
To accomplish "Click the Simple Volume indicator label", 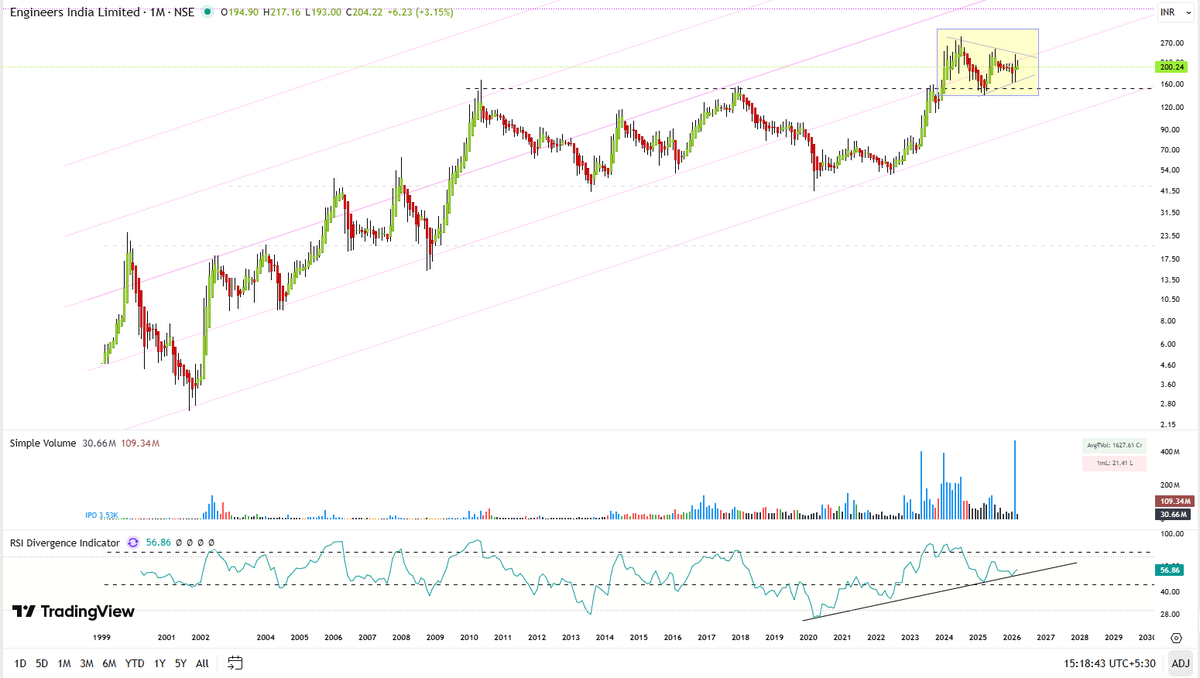I will pyautogui.click(x=42, y=442).
